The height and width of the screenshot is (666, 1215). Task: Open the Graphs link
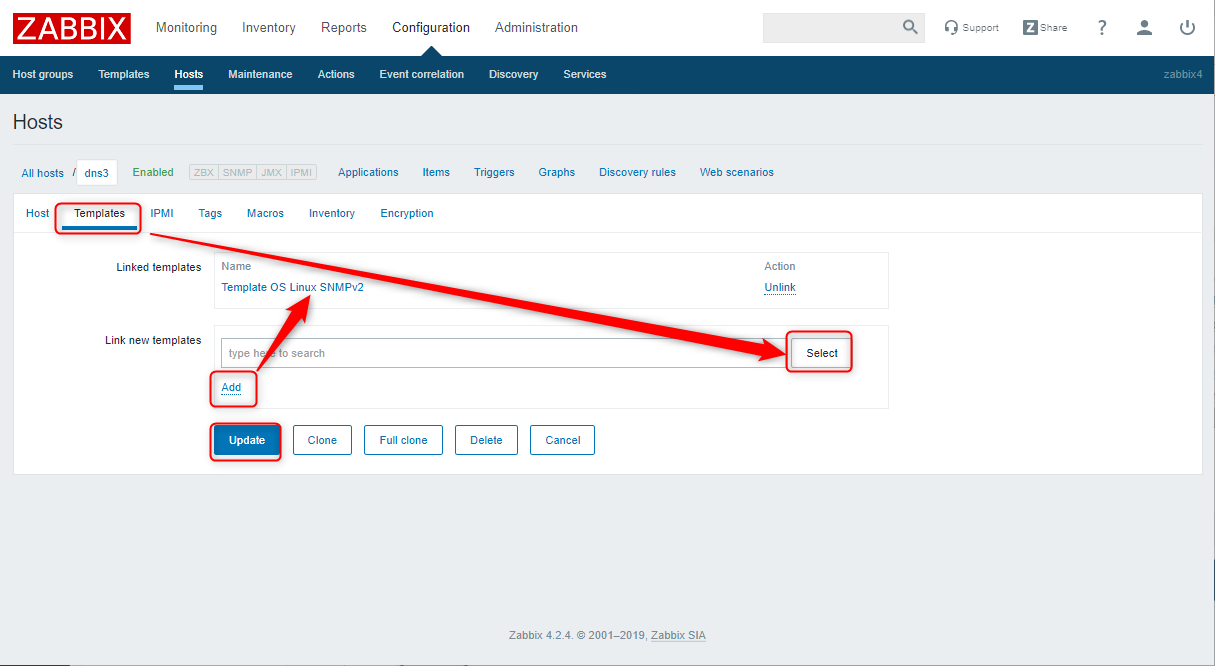click(x=557, y=172)
